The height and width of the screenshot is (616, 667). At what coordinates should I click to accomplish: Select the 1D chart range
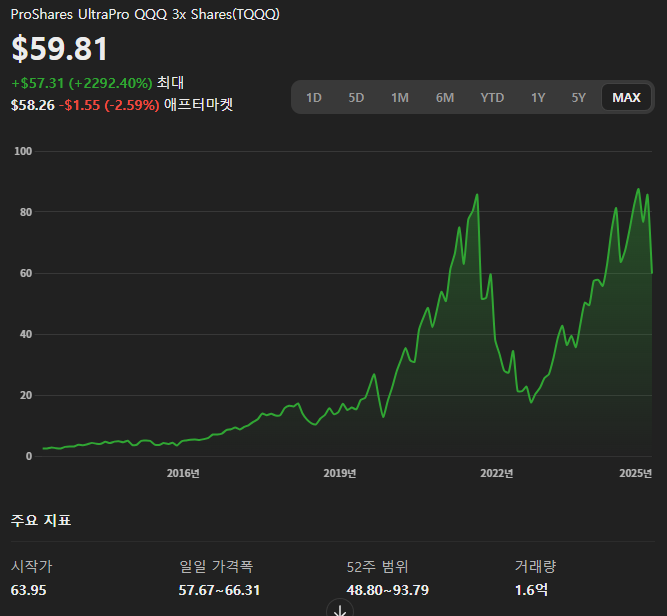314,97
